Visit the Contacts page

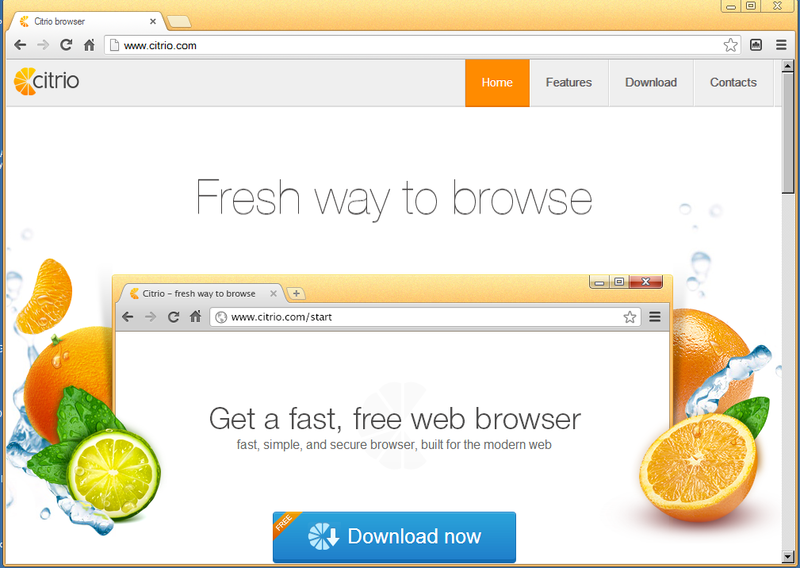pyautogui.click(x=733, y=83)
